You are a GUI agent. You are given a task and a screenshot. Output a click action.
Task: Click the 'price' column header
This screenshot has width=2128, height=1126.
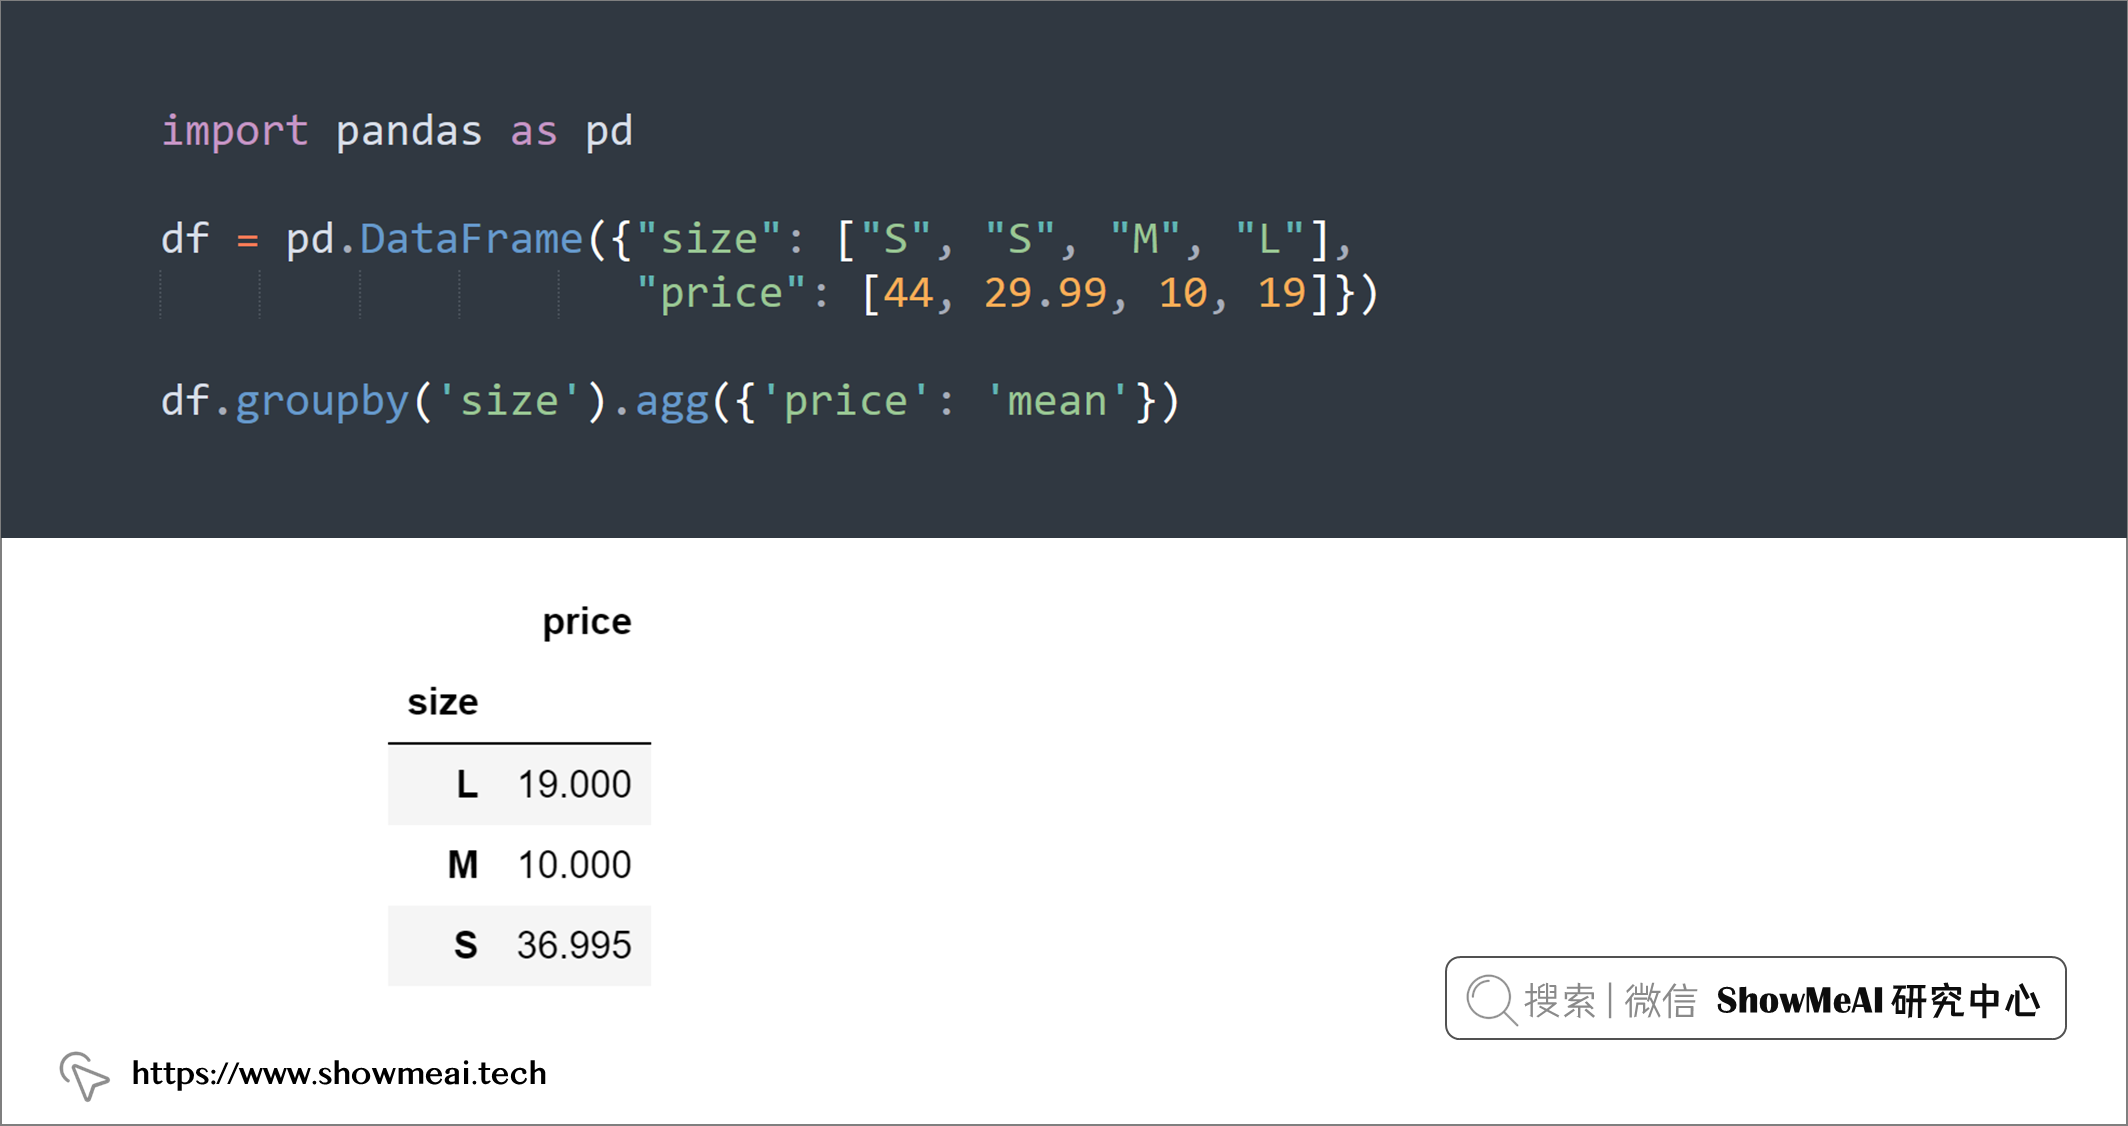pos(587,622)
